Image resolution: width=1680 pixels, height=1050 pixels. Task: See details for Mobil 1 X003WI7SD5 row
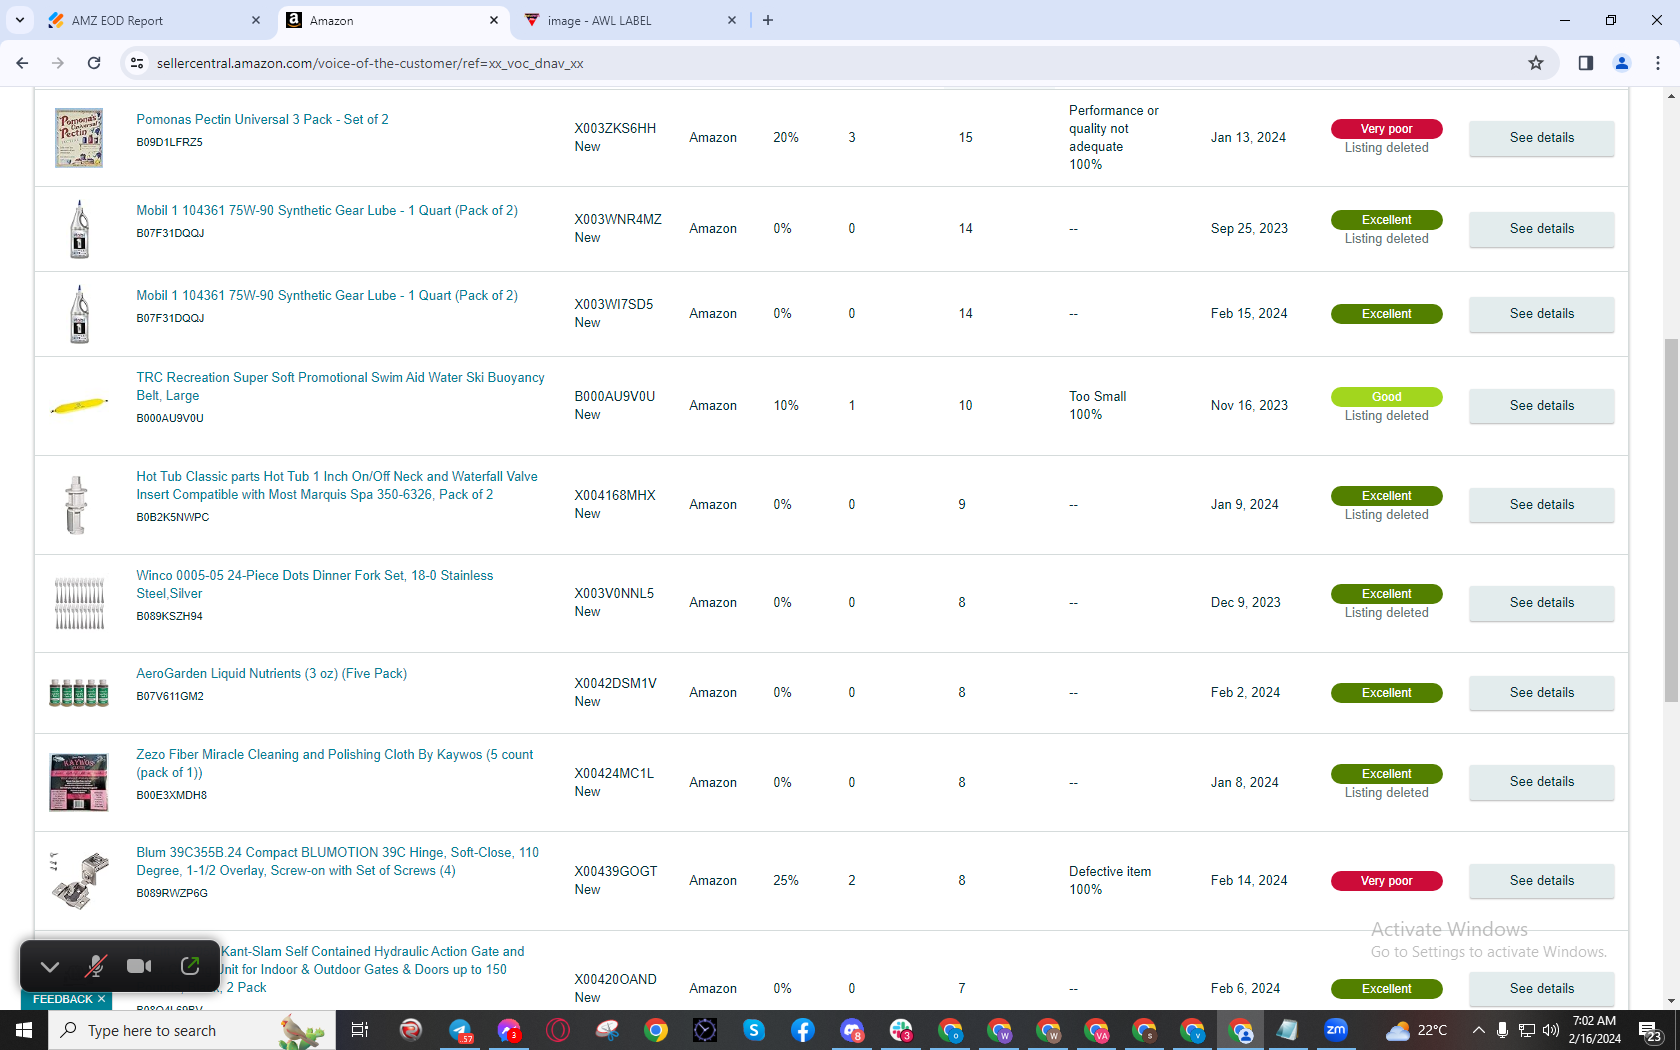tap(1541, 314)
